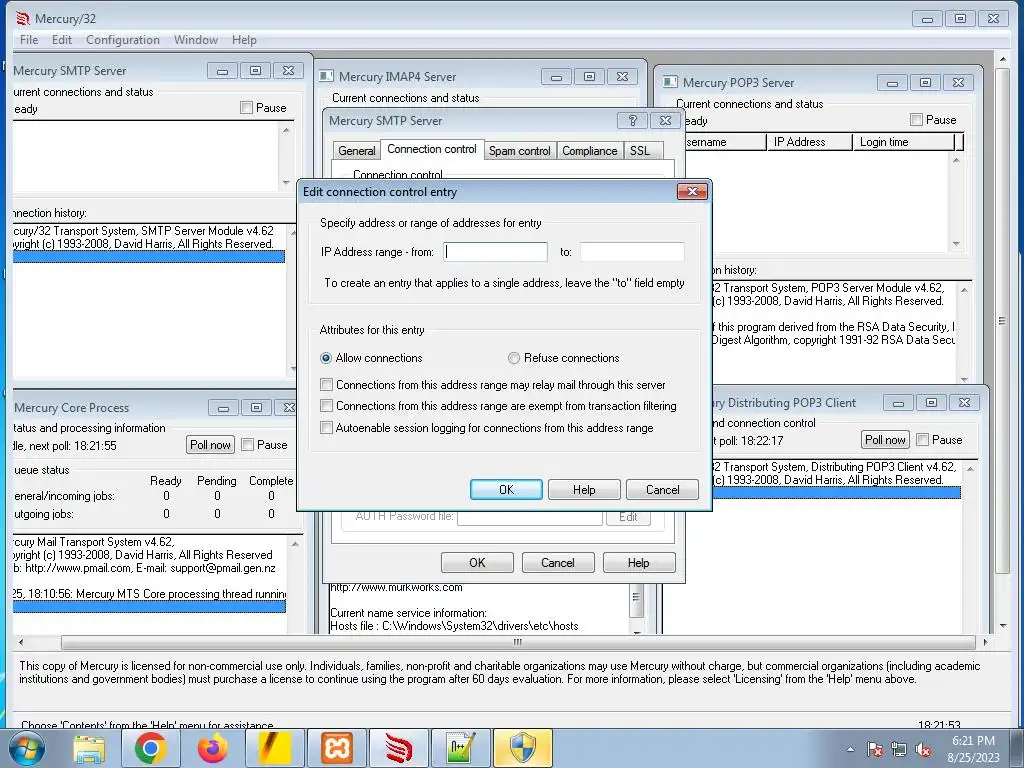Toggle Pause in Mercury SMTP Server window
This screenshot has width=1024, height=768.
(246, 108)
